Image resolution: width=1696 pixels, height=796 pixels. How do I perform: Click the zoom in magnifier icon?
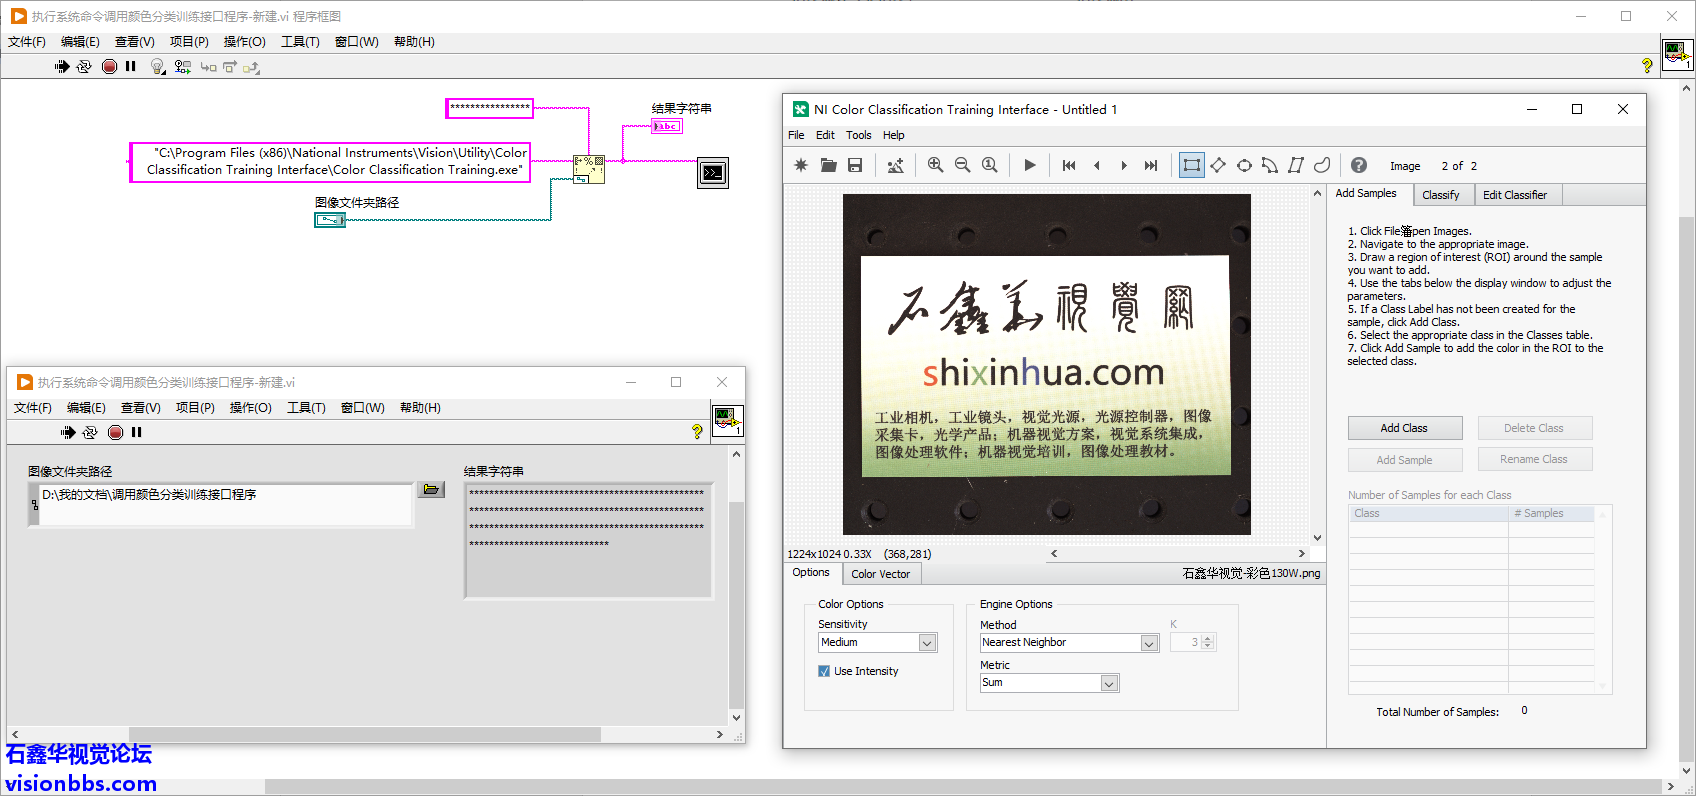tap(935, 166)
